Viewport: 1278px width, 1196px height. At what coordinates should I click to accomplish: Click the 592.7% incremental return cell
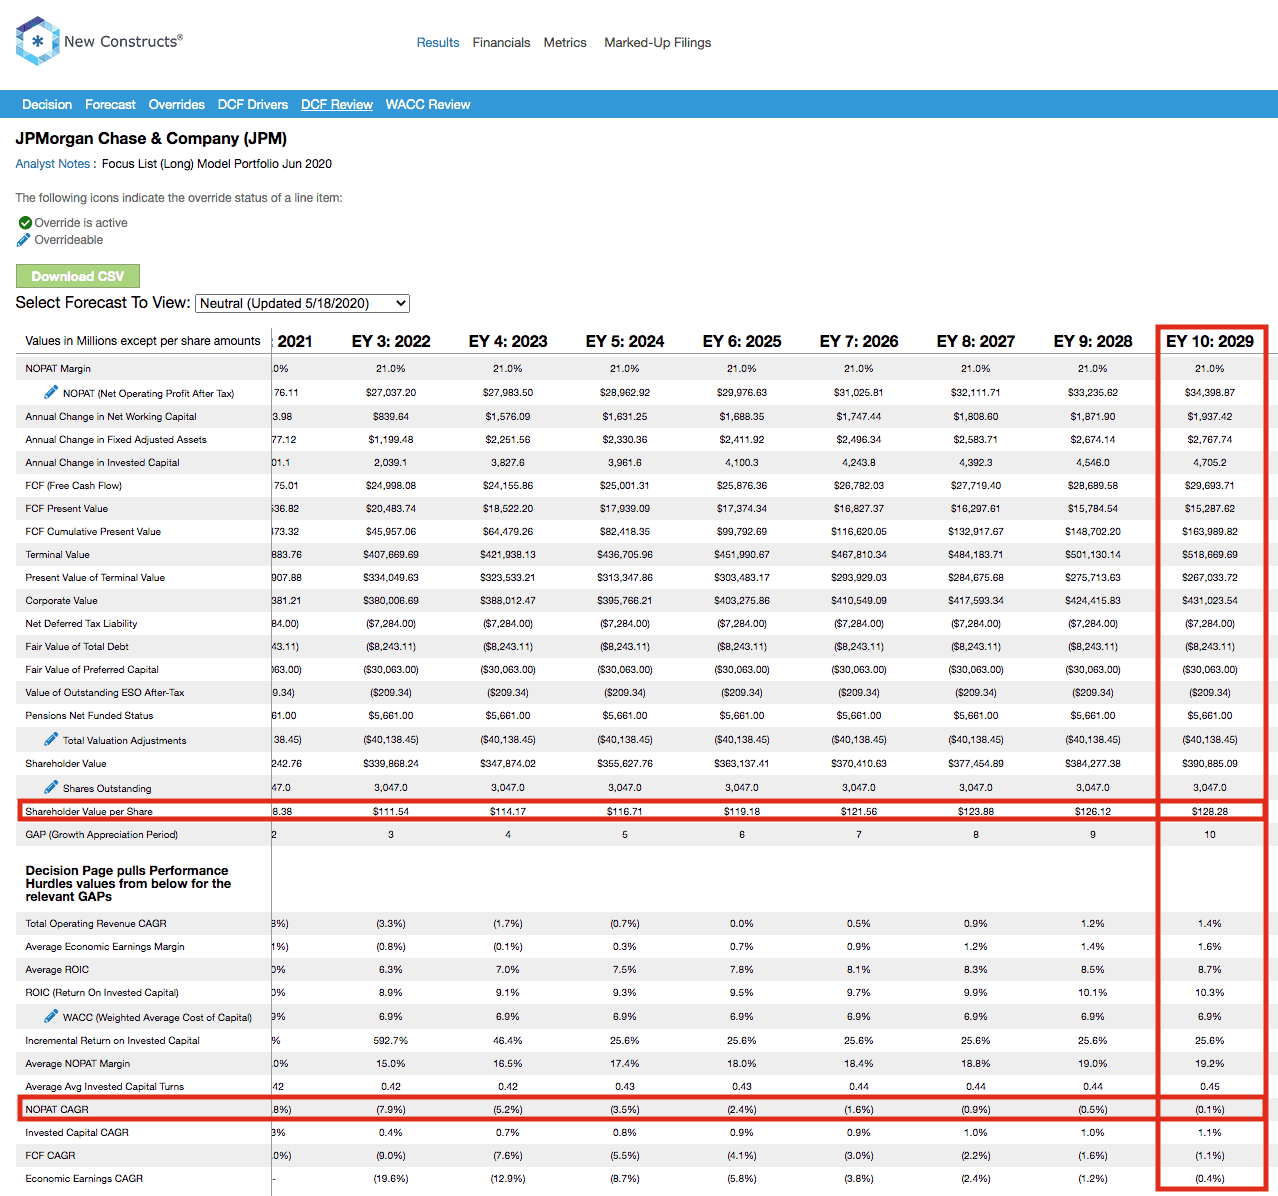[x=391, y=1040]
